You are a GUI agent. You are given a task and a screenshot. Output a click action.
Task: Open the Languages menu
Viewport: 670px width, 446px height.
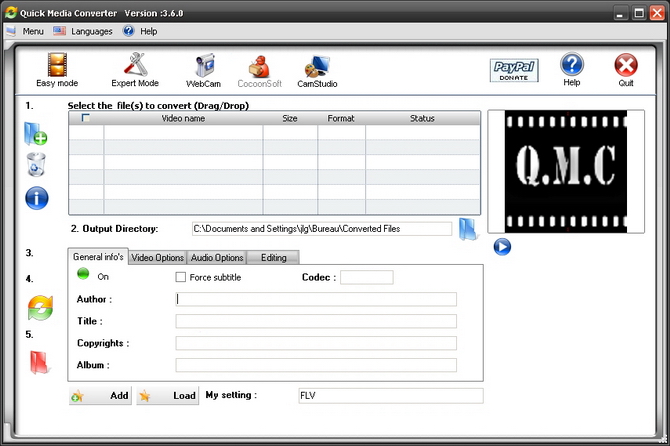[x=83, y=31]
